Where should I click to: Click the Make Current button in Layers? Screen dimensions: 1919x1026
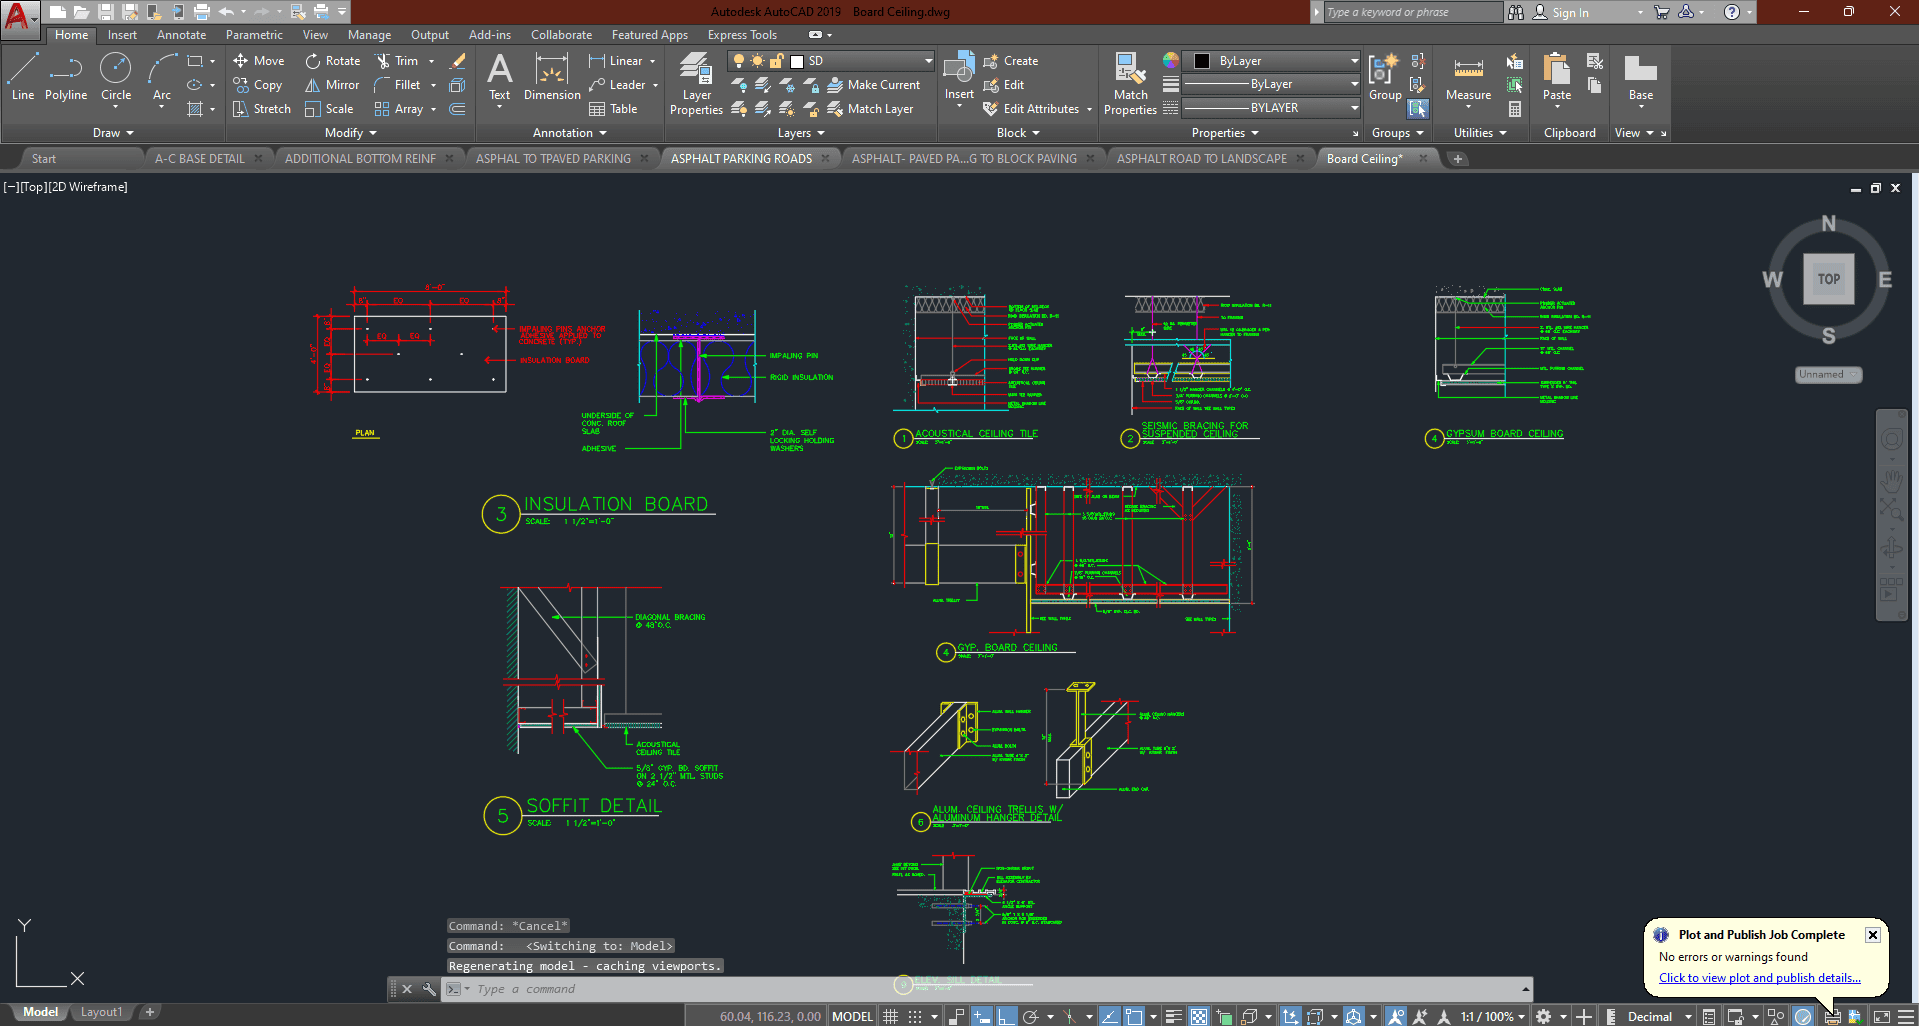click(x=875, y=85)
